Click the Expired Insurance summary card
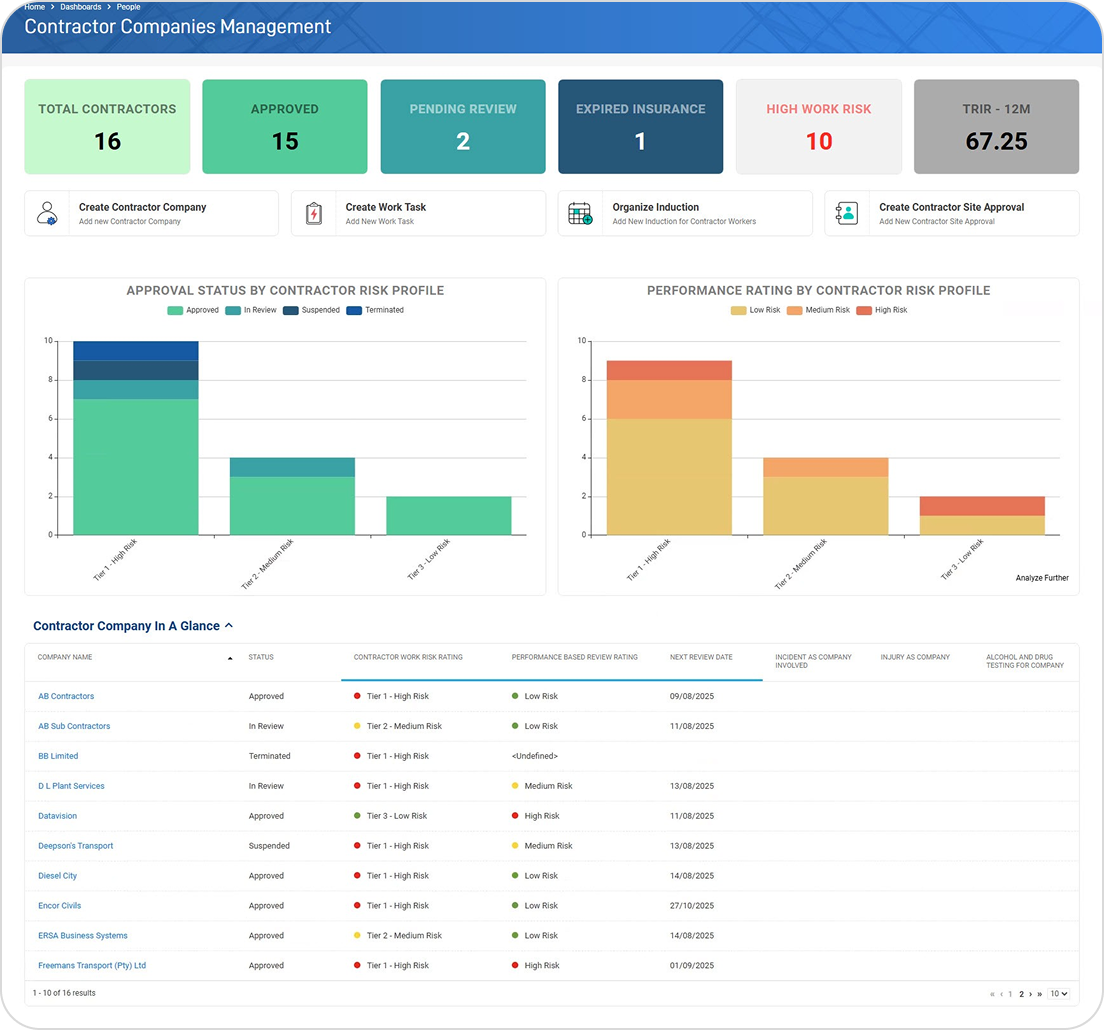The width and height of the screenshot is (1104, 1030). [x=640, y=127]
